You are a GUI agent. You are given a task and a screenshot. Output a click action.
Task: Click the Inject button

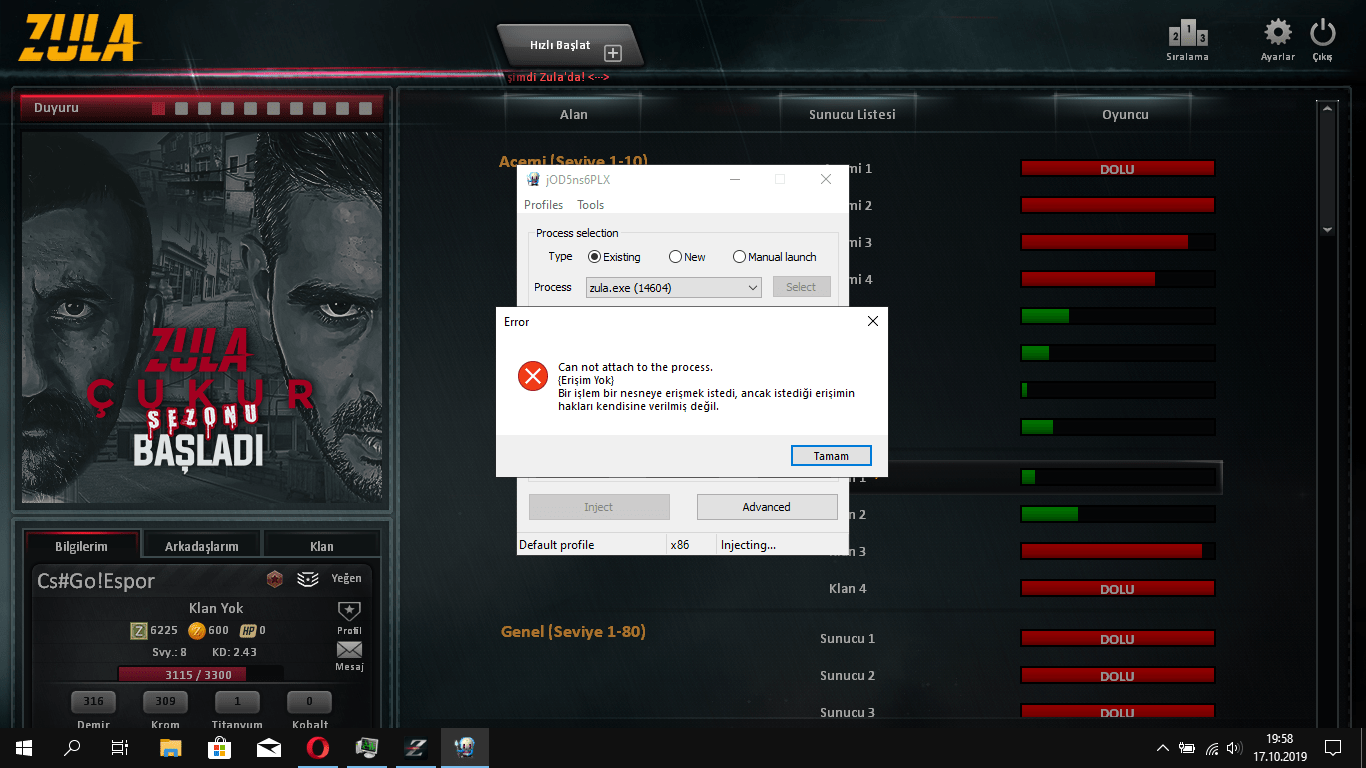[599, 507]
